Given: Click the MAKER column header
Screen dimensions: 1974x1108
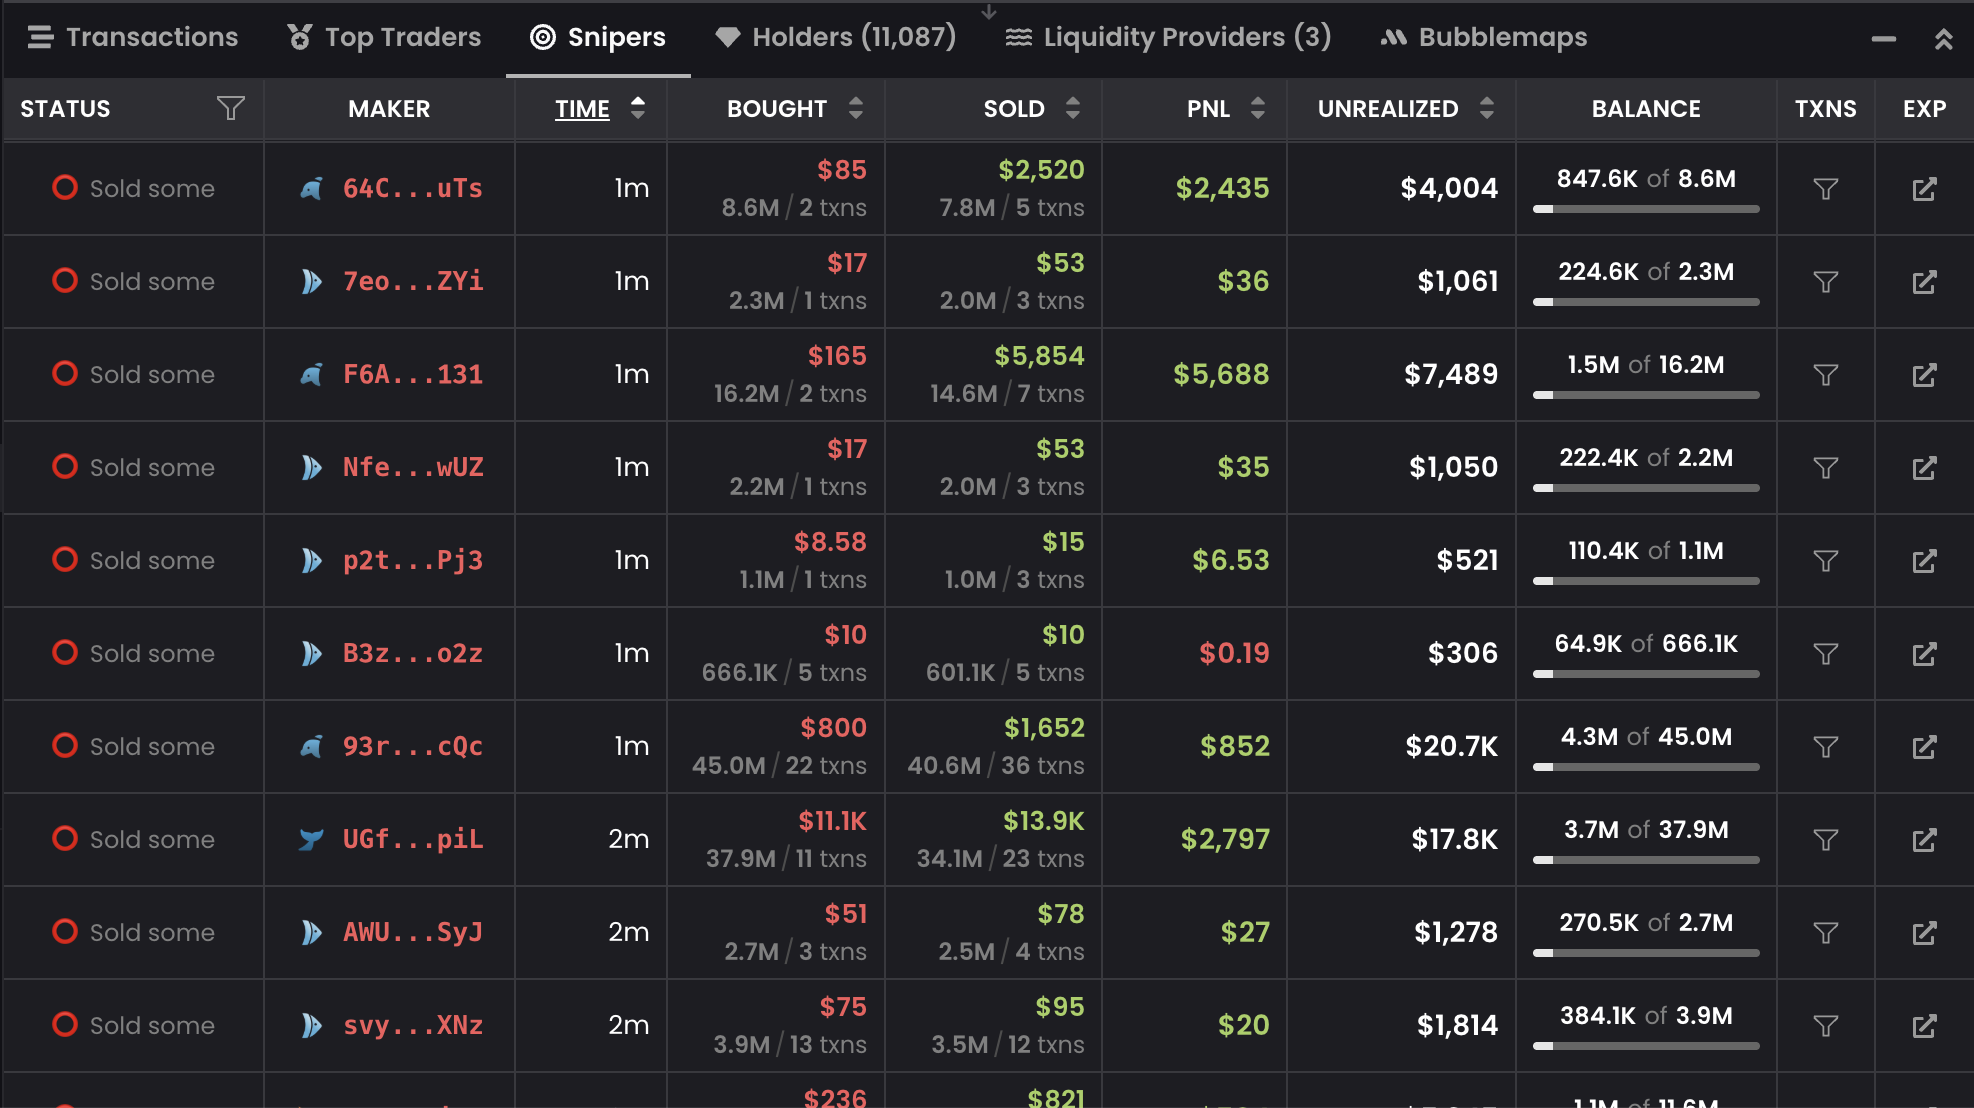Looking at the screenshot, I should pyautogui.click(x=389, y=108).
